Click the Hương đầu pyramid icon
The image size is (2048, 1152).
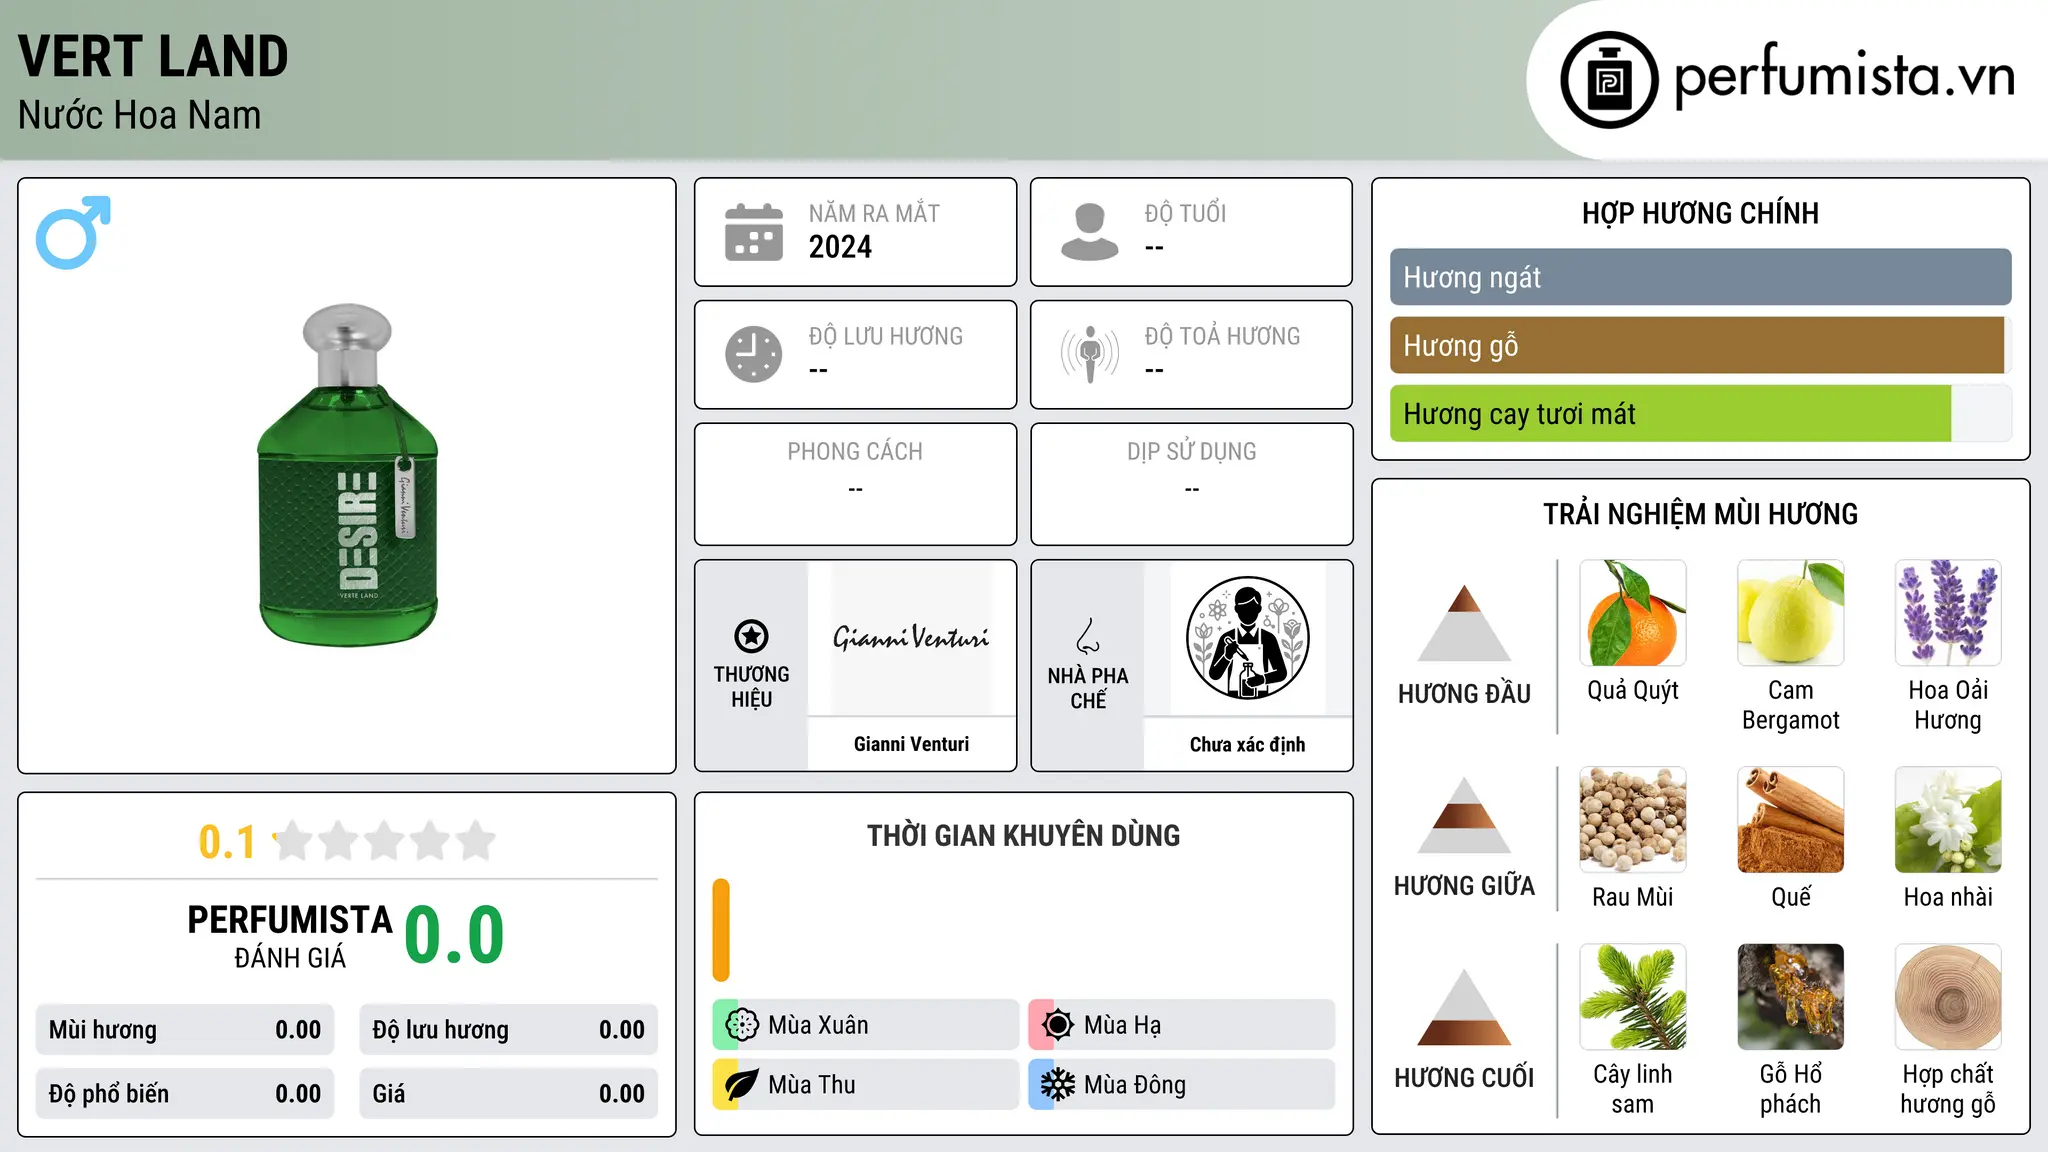1464,622
